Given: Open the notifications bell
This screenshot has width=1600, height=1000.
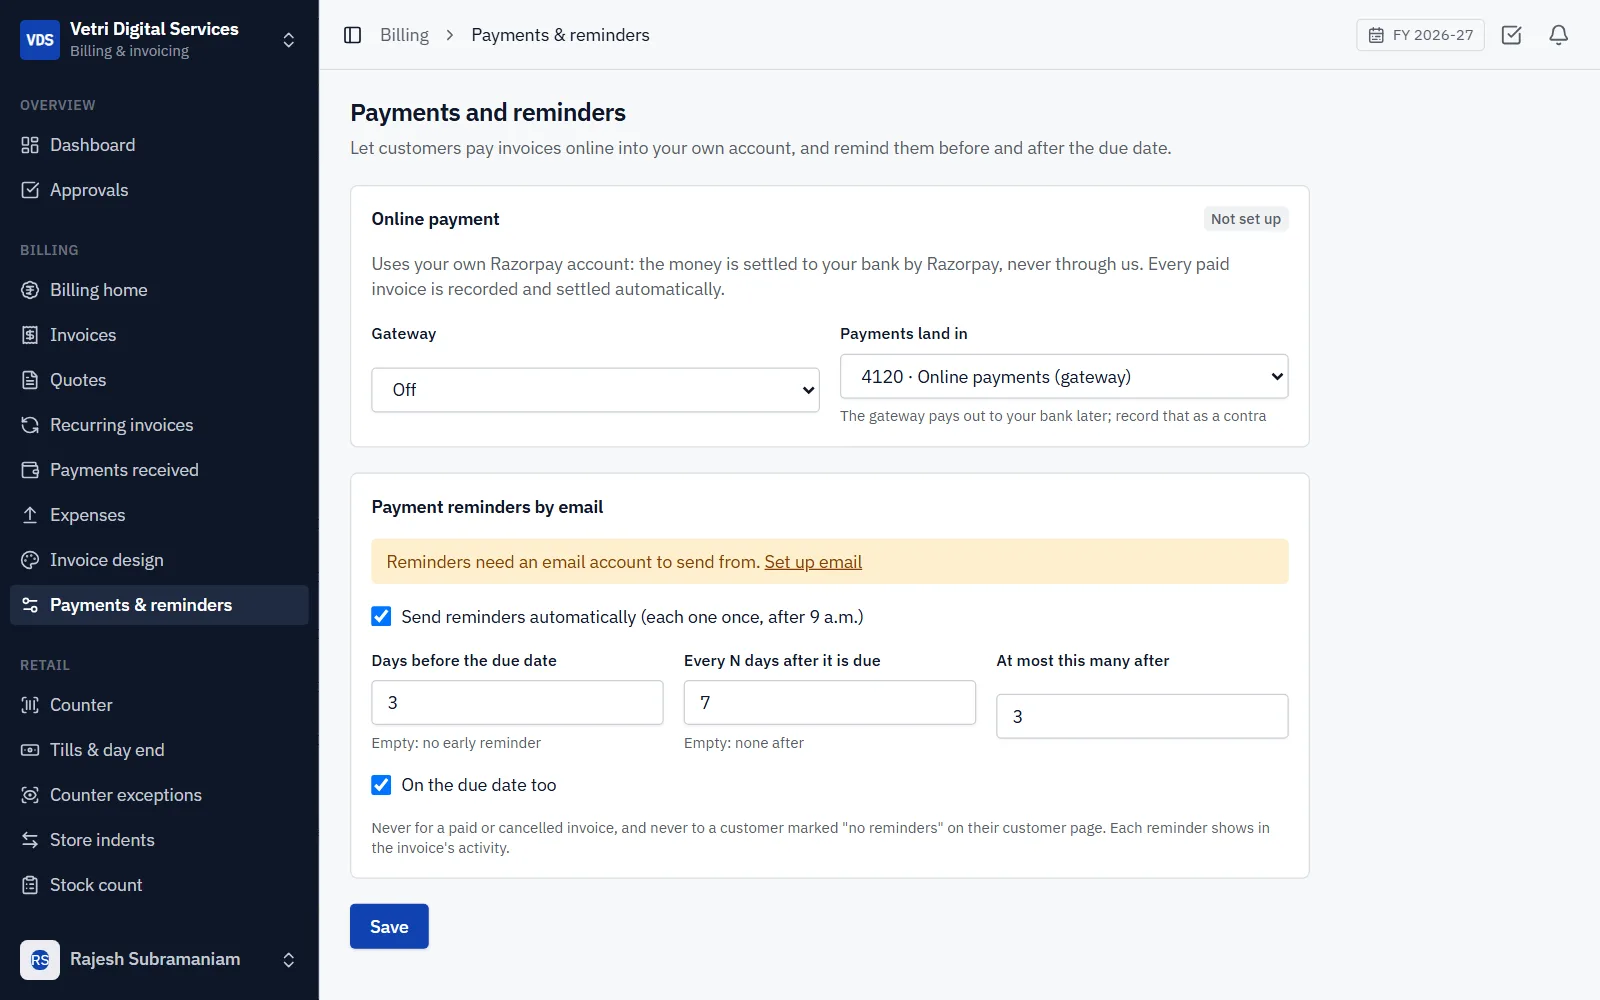Looking at the screenshot, I should click(1558, 35).
